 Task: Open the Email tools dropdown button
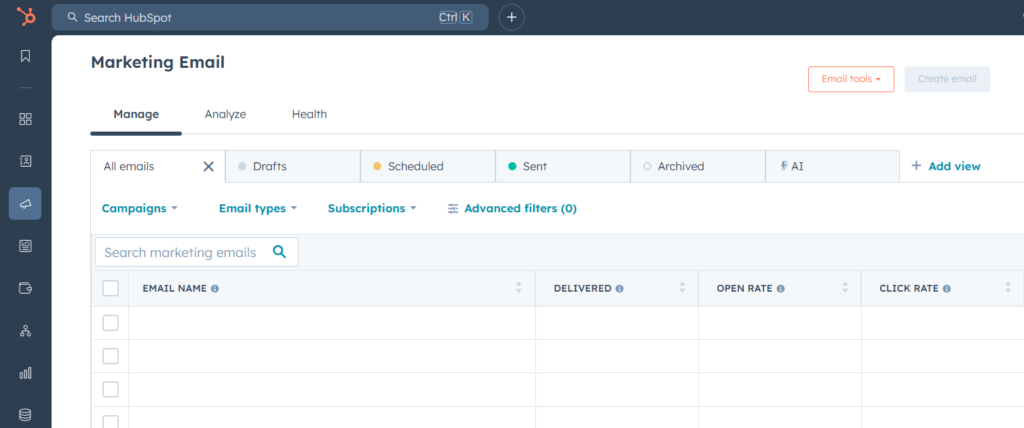point(850,79)
